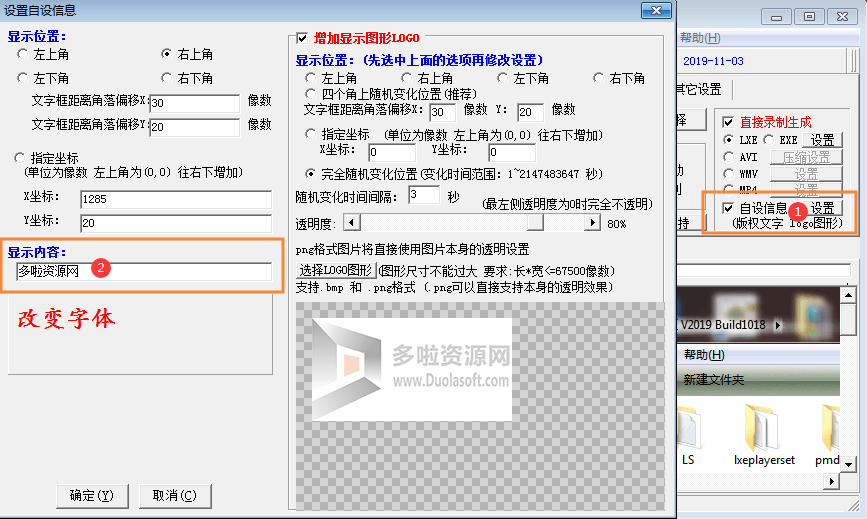Screen dimensions: 867x519
Task: Click horizontal scrollbar right arrow
Action: (x=831, y=481)
